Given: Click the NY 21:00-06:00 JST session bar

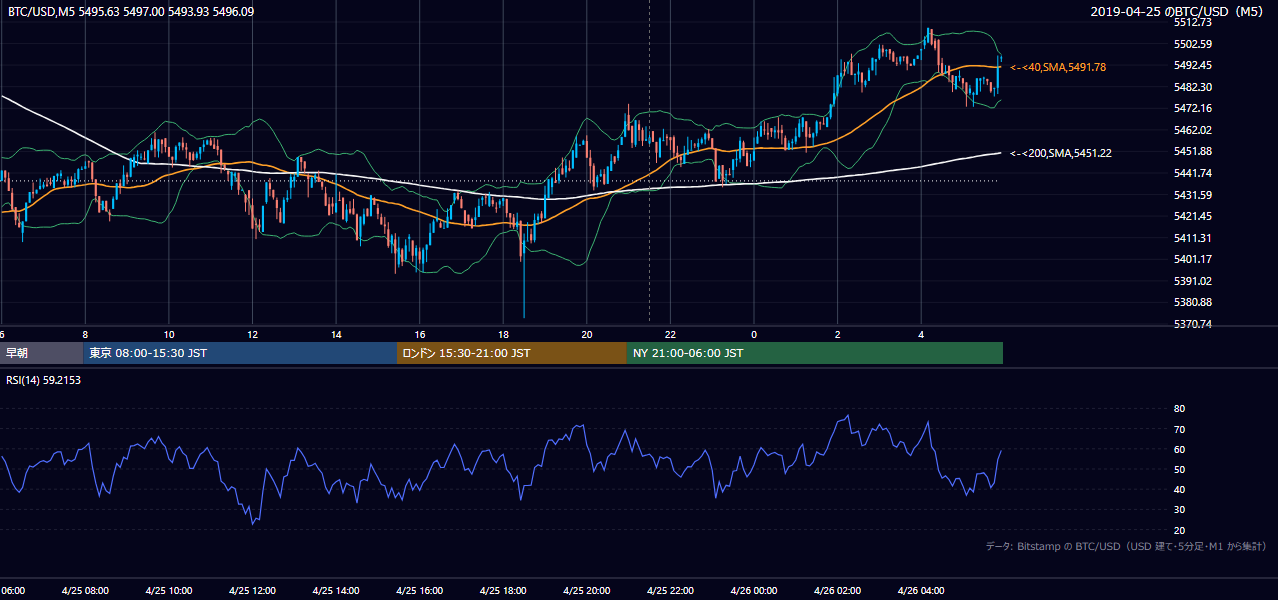Looking at the screenshot, I should tap(815, 353).
